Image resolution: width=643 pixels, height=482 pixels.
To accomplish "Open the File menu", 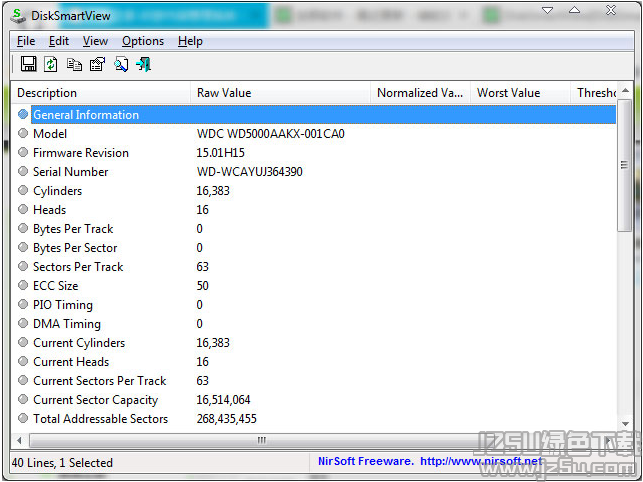I will (x=26, y=41).
